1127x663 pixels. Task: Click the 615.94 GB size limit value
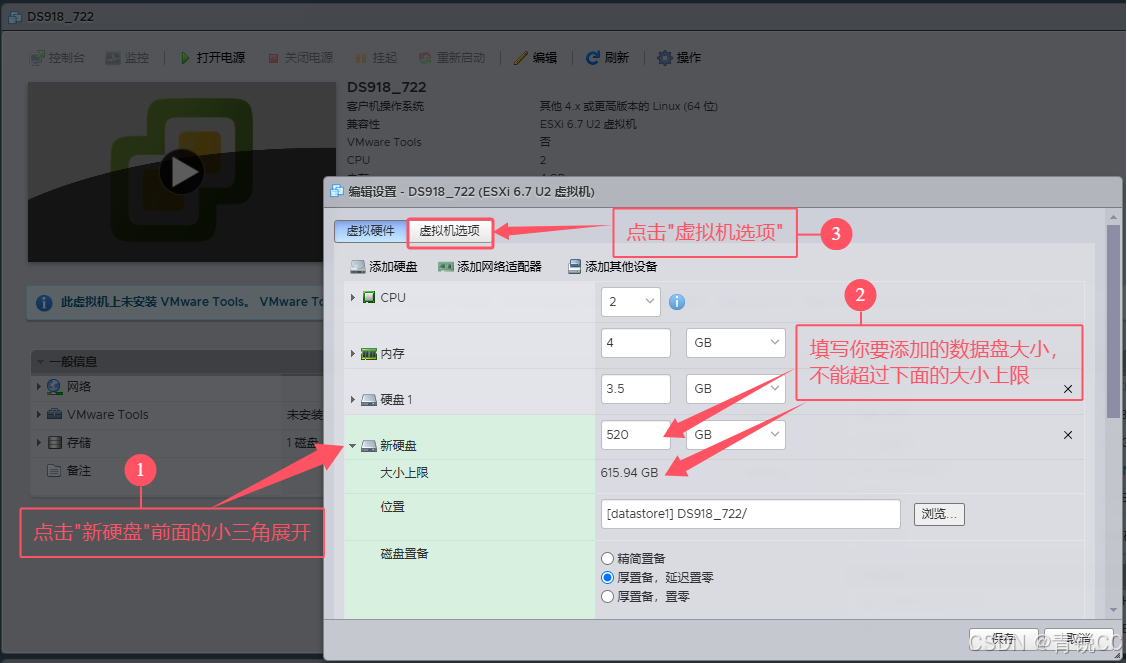coord(630,473)
